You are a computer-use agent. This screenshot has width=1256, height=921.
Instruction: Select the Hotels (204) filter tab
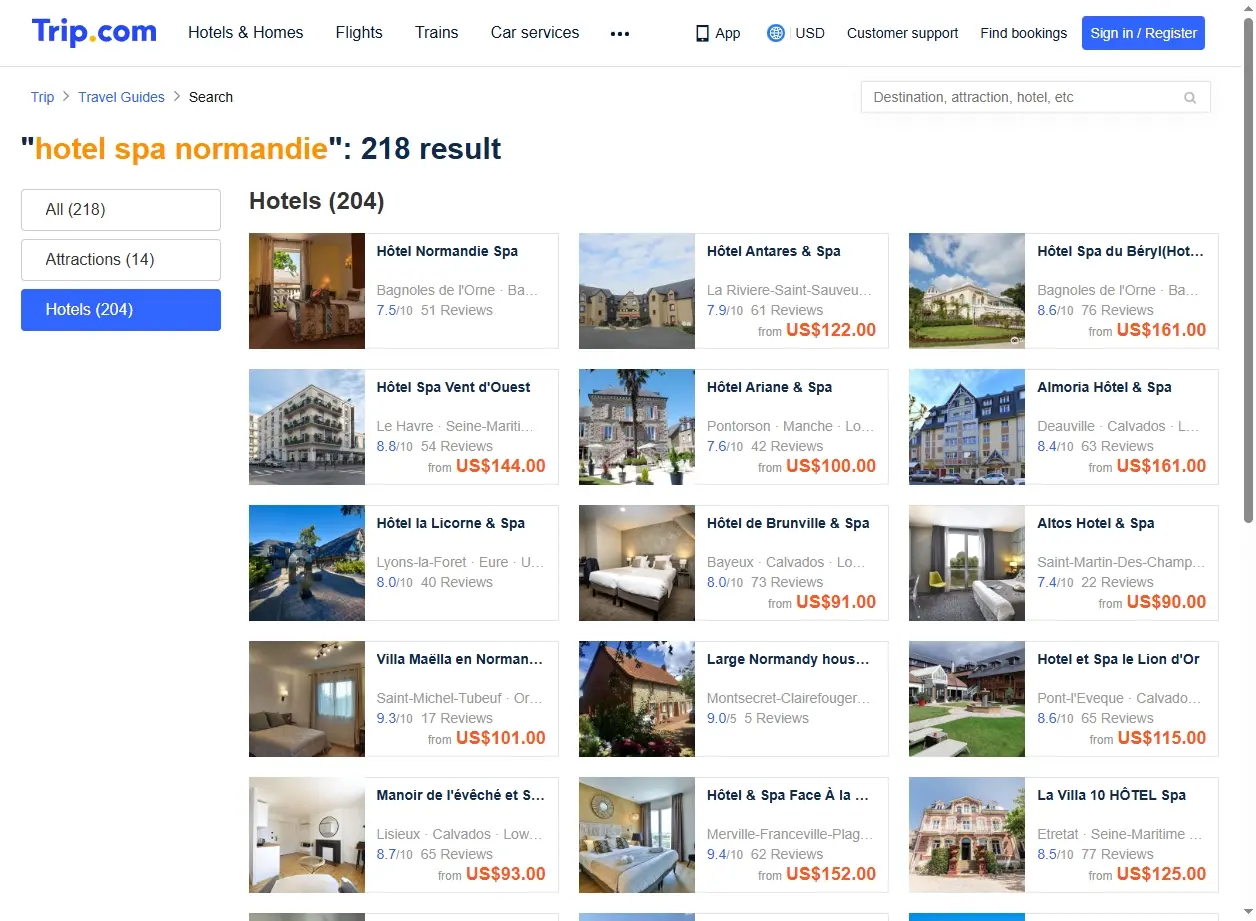click(x=121, y=310)
